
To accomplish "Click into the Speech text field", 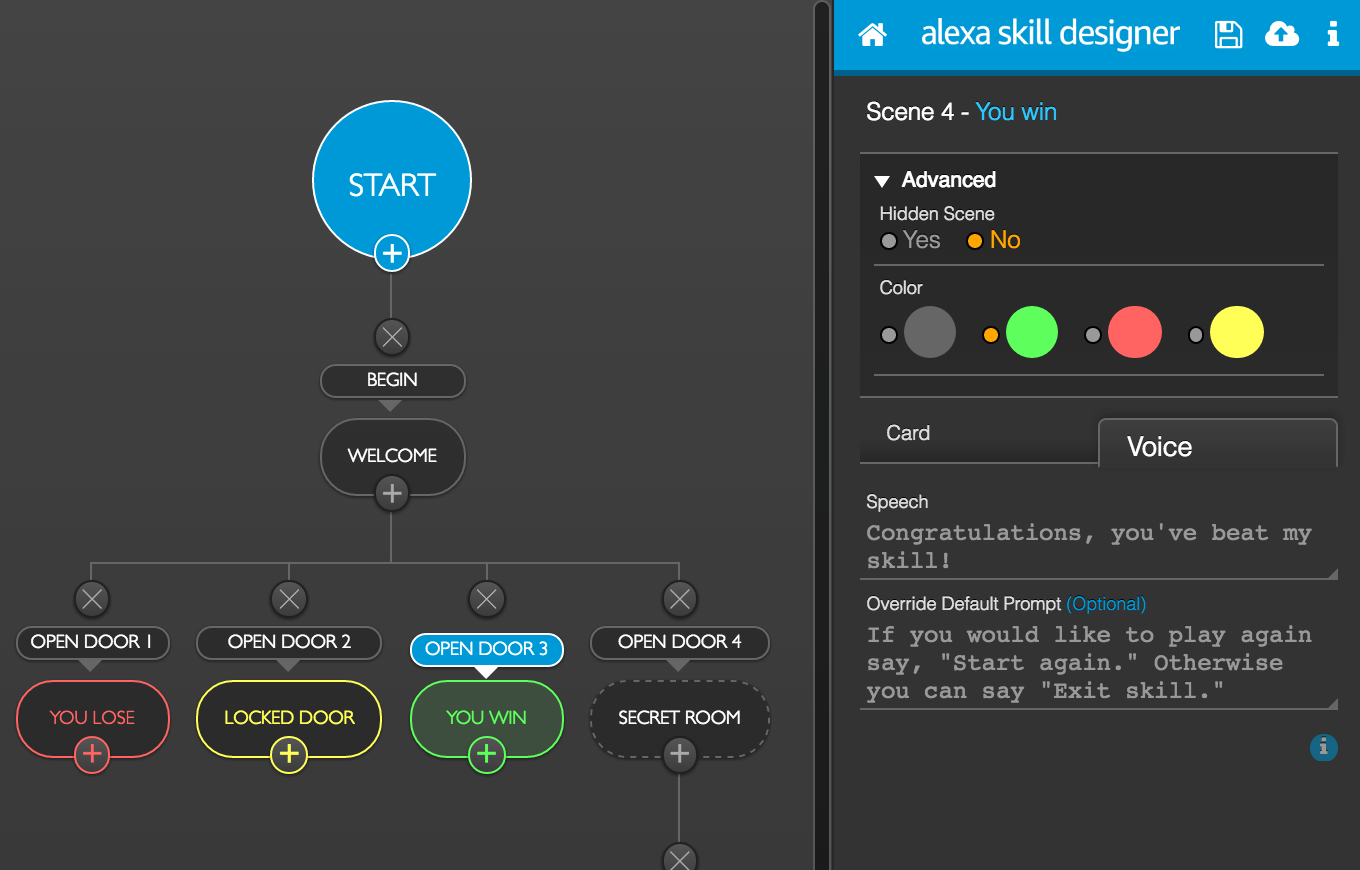I will coord(1097,546).
